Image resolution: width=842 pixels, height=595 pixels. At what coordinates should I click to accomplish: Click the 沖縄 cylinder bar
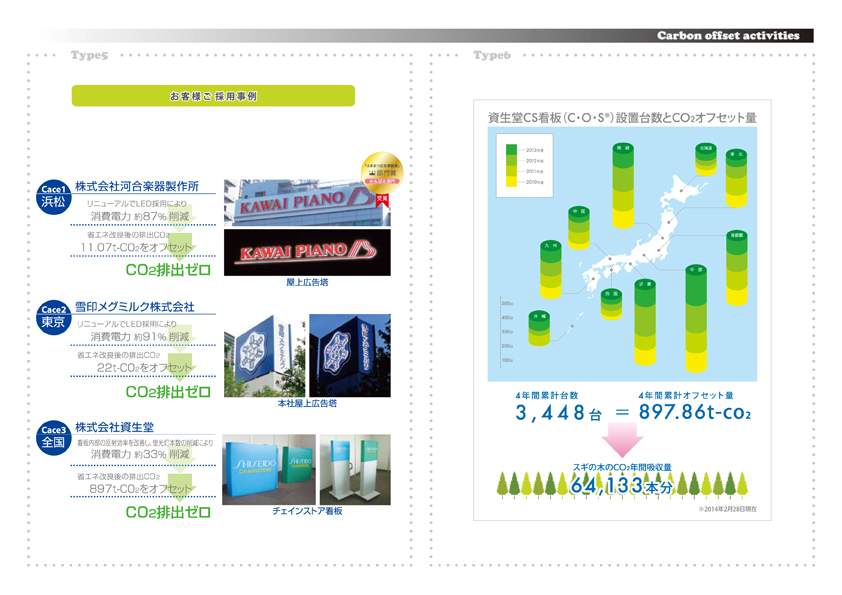(539, 329)
